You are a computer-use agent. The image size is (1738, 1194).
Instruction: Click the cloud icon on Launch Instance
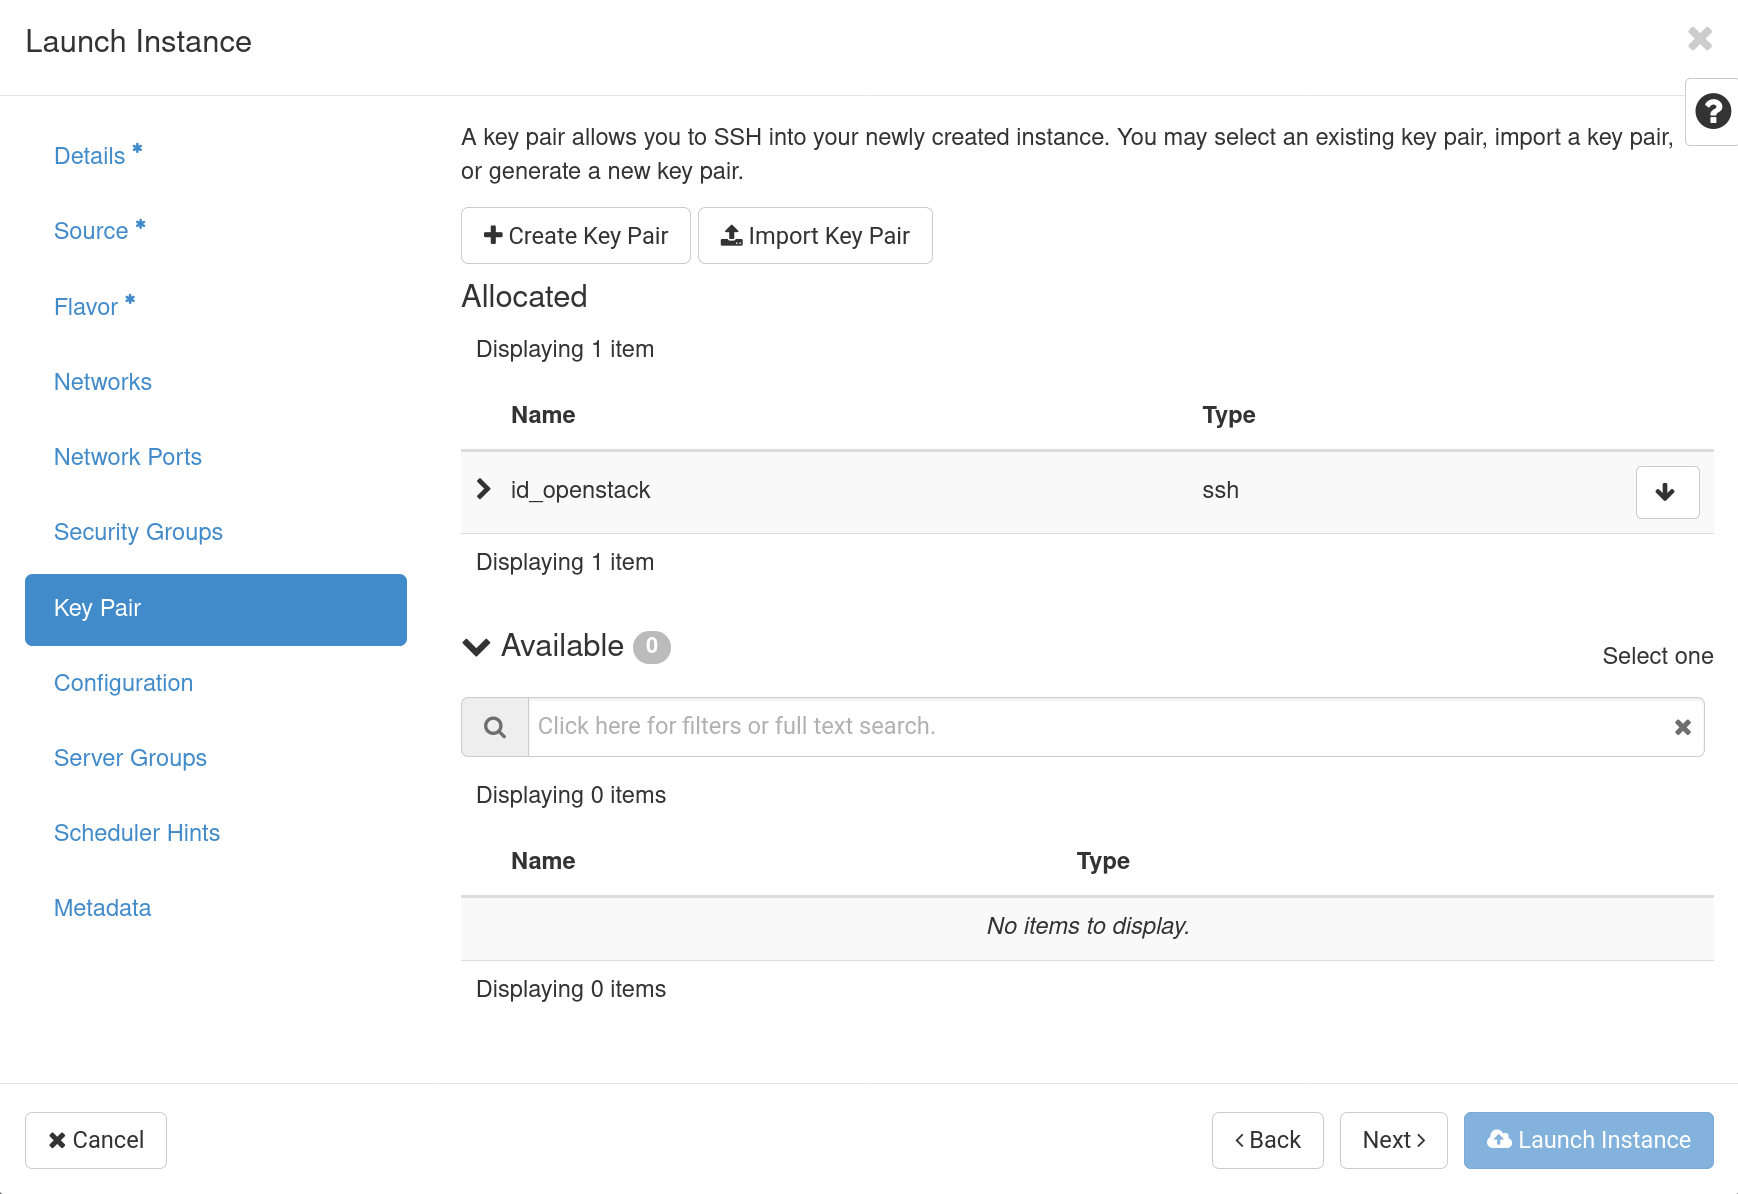[1498, 1140]
